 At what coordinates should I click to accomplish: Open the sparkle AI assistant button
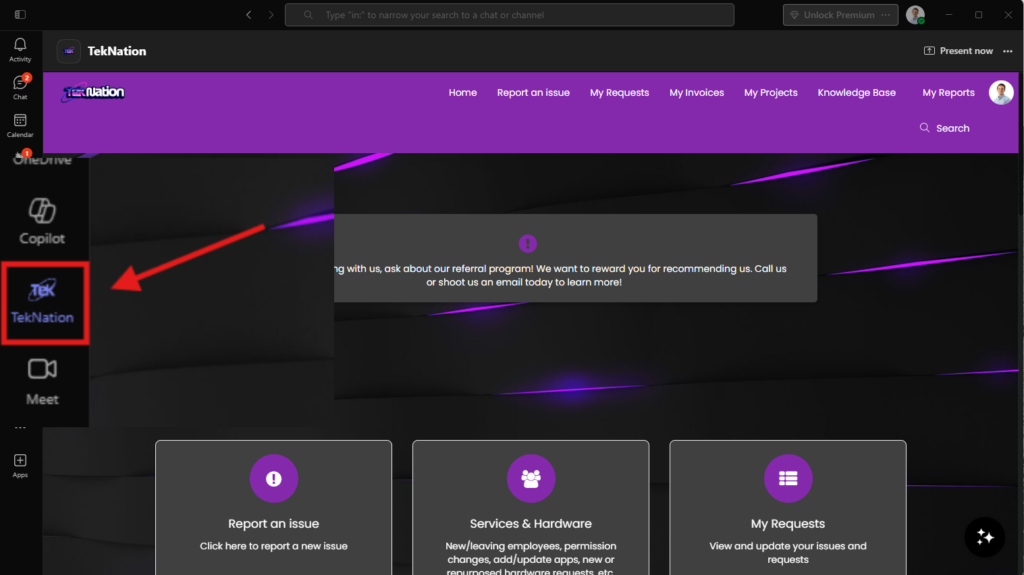(985, 537)
